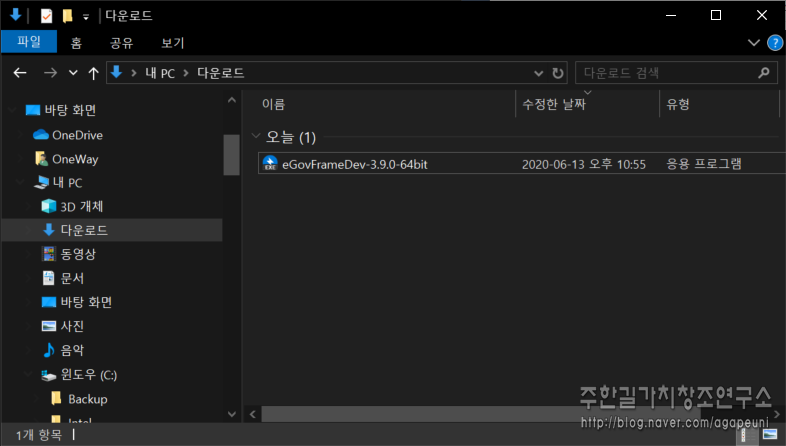The height and width of the screenshot is (446, 786).
Task: Select 바탕 화면 at the tree top
Action: (70, 110)
